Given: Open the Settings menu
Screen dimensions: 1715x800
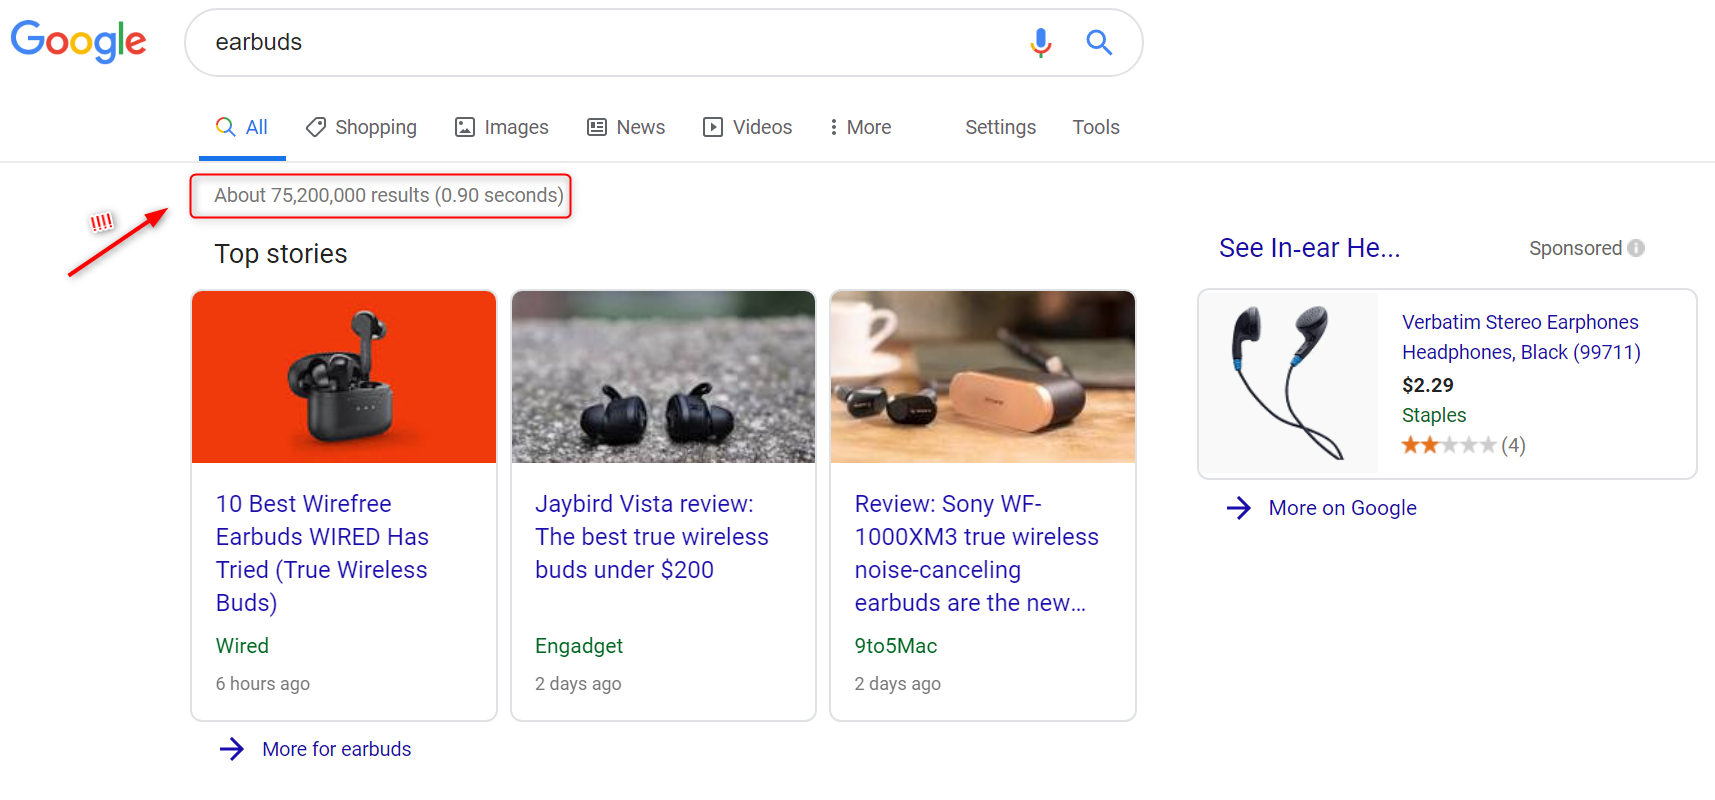Looking at the screenshot, I should click(x=1000, y=127).
